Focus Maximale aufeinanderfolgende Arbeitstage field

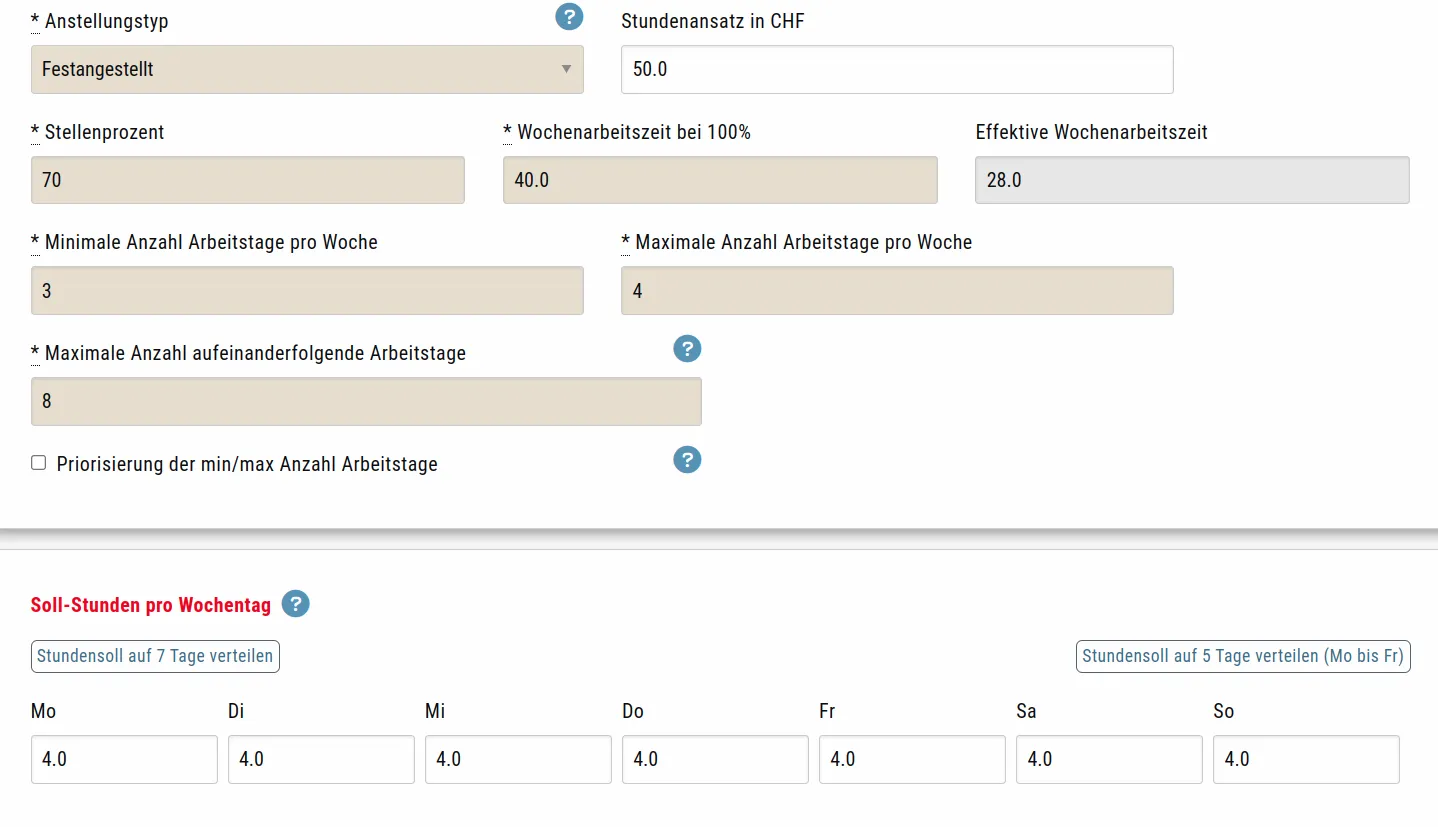[x=366, y=401]
